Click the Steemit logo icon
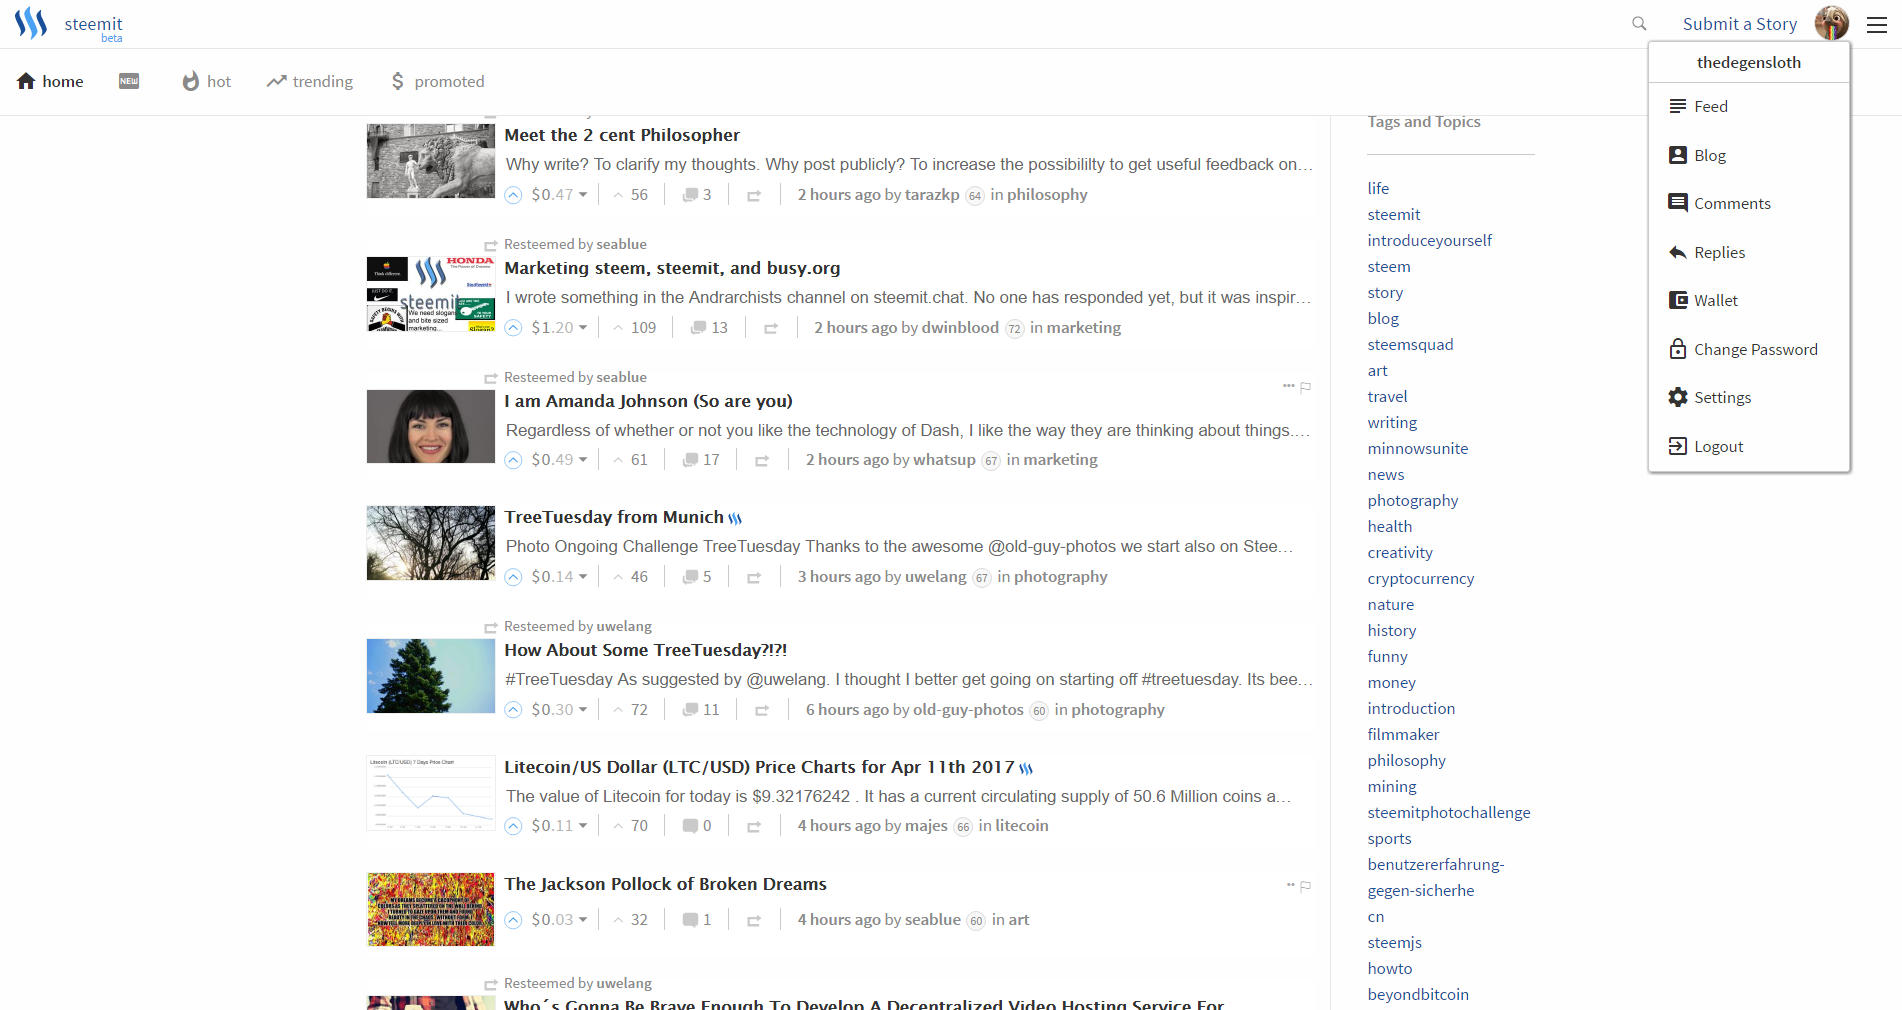The height and width of the screenshot is (1010, 1902). (x=31, y=23)
